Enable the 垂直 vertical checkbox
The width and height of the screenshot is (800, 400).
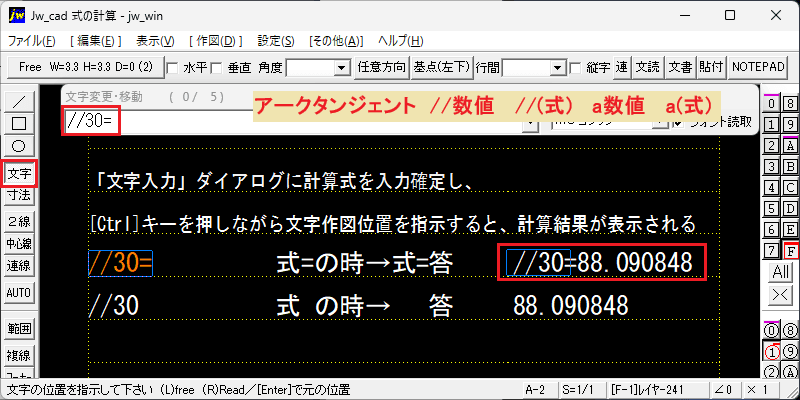click(x=216, y=67)
